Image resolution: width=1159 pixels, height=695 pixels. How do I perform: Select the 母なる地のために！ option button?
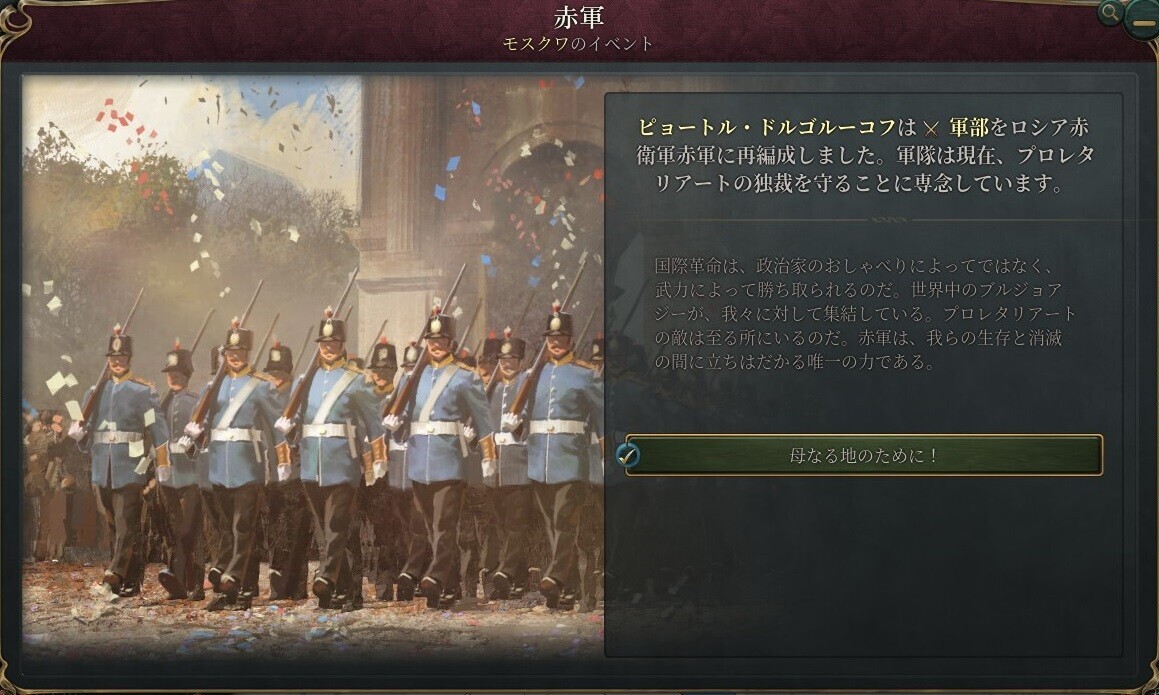click(864, 455)
